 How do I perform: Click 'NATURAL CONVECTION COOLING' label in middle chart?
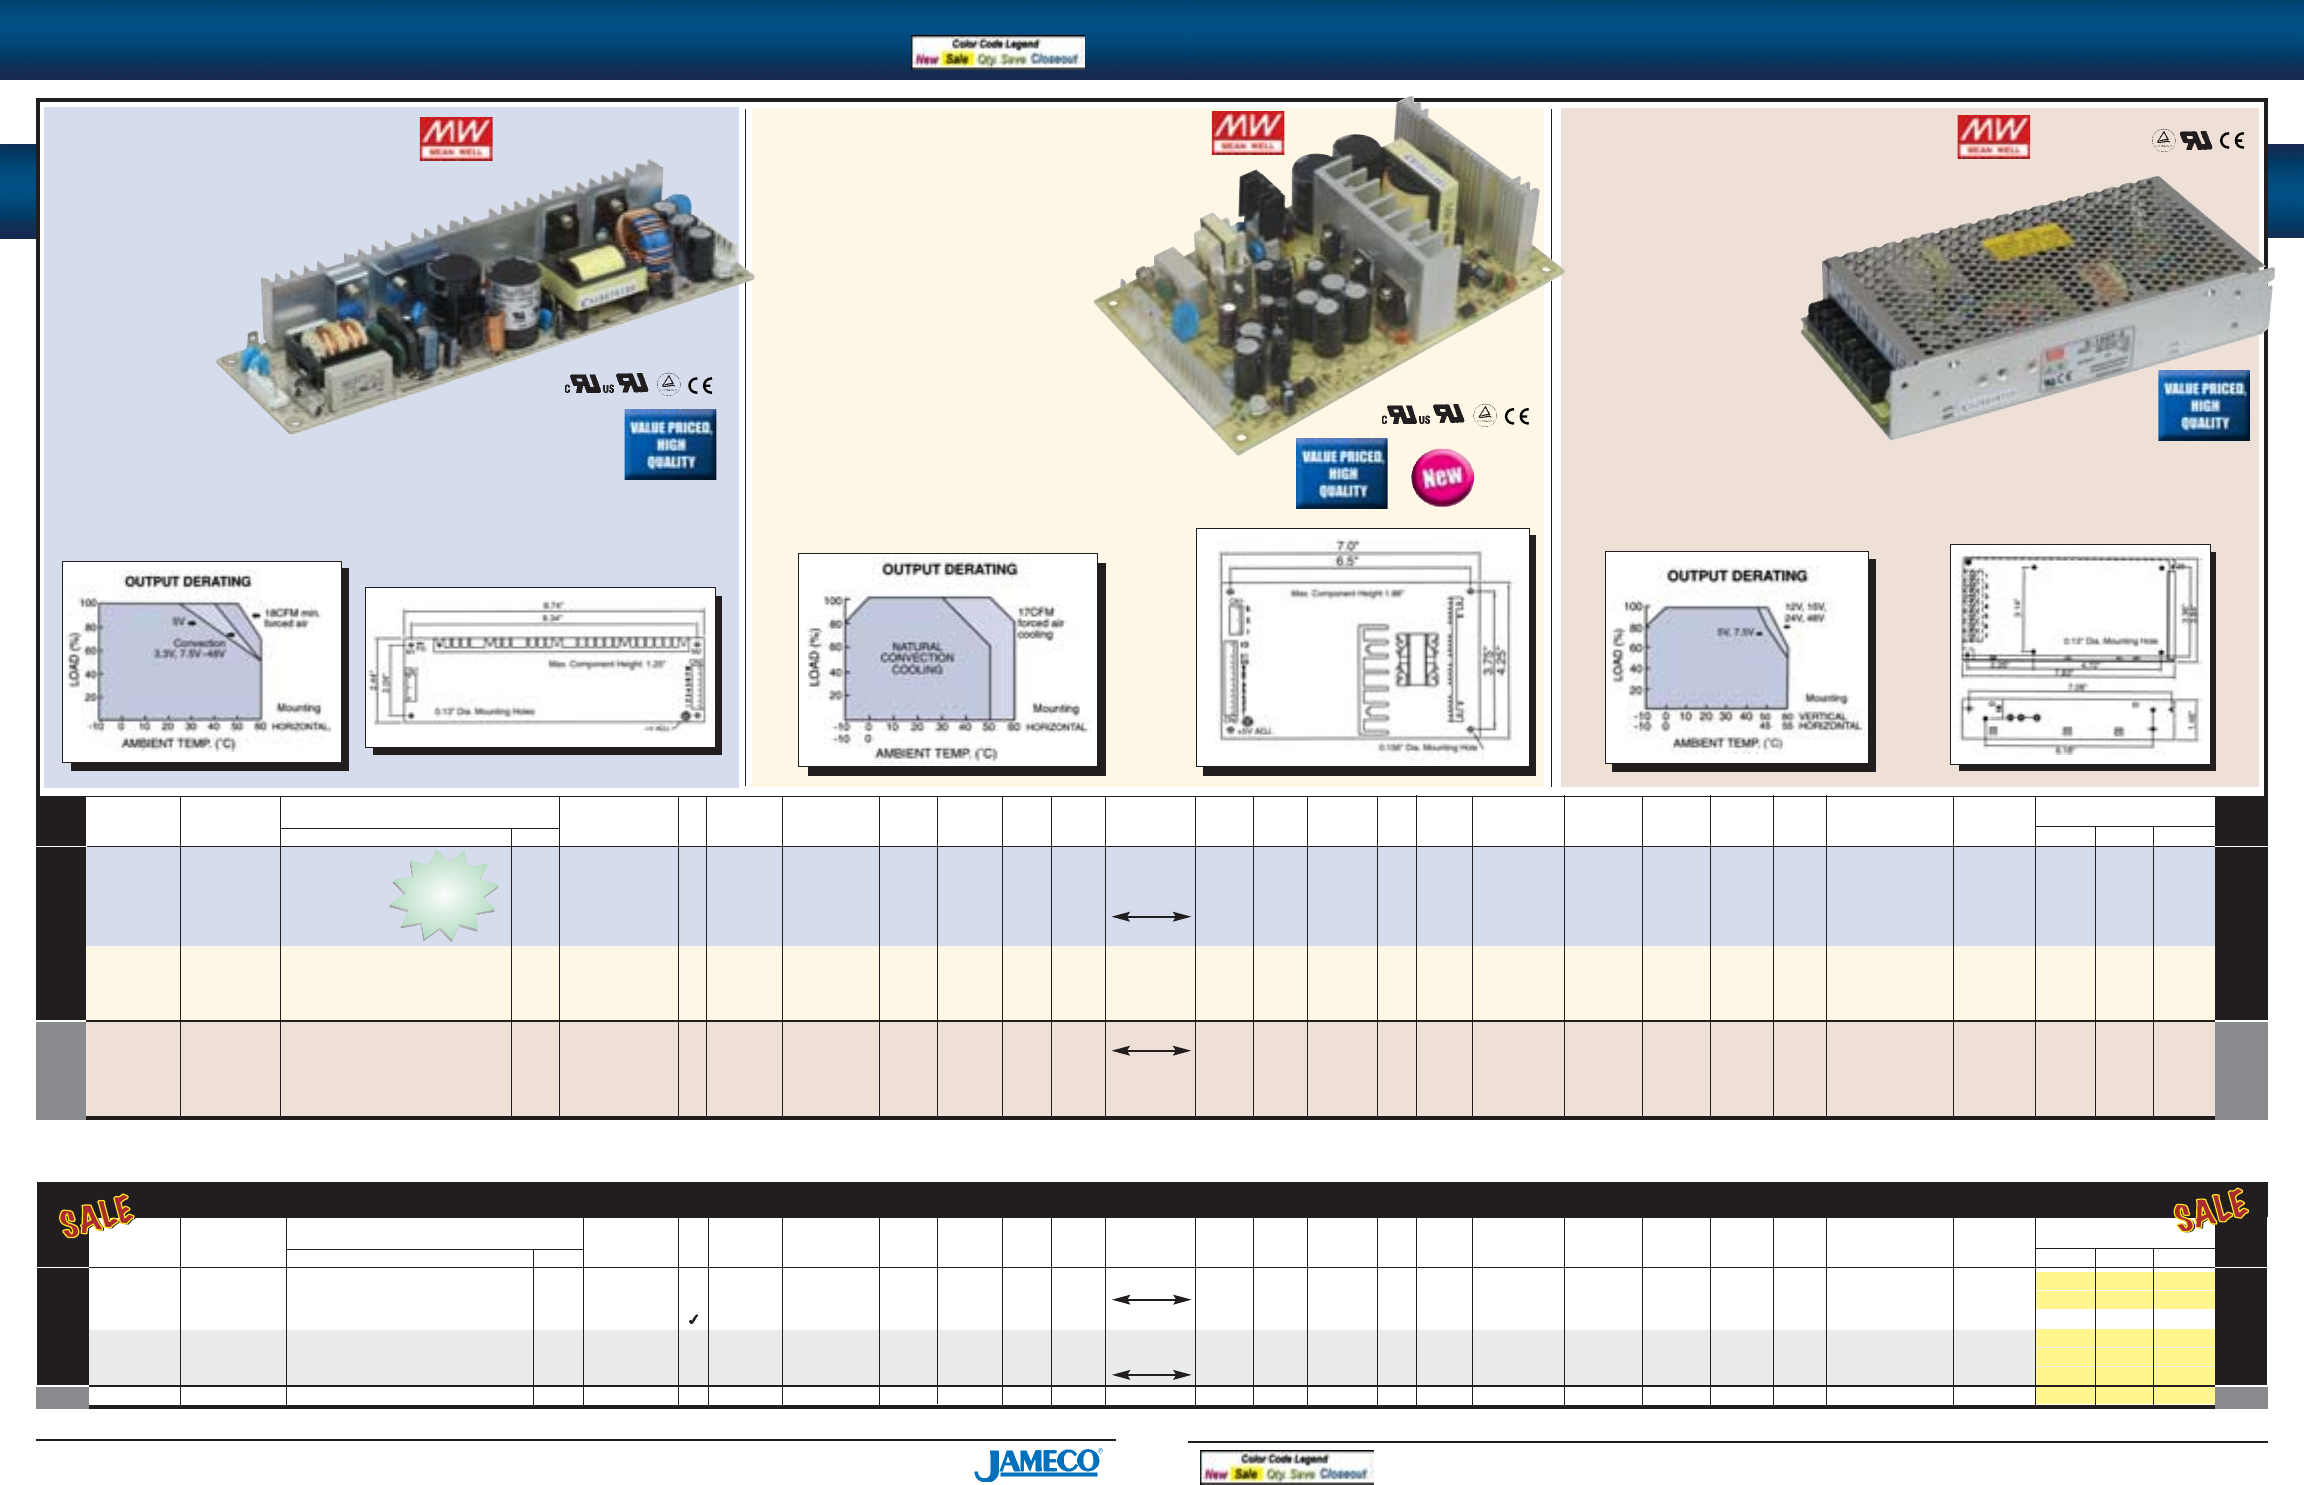click(x=917, y=658)
